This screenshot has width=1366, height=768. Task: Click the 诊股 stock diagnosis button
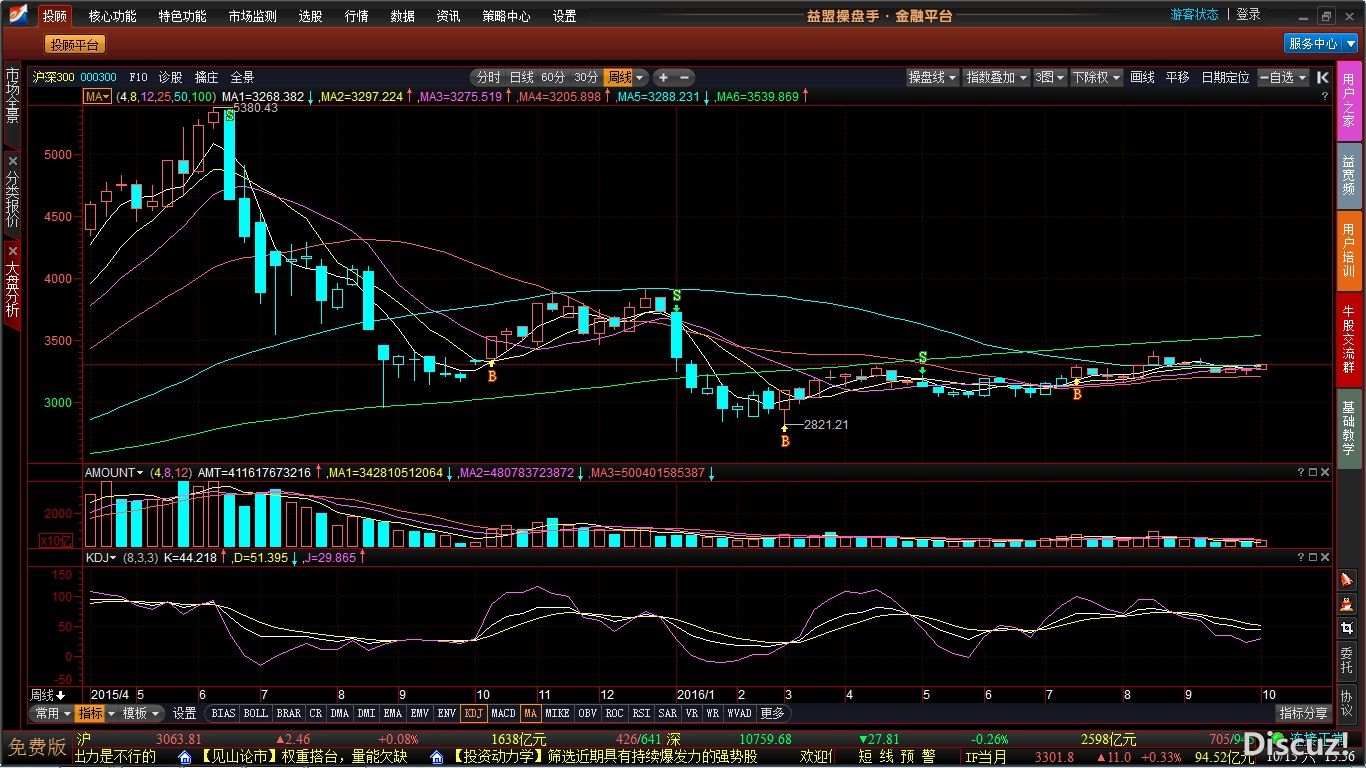pyautogui.click(x=171, y=77)
